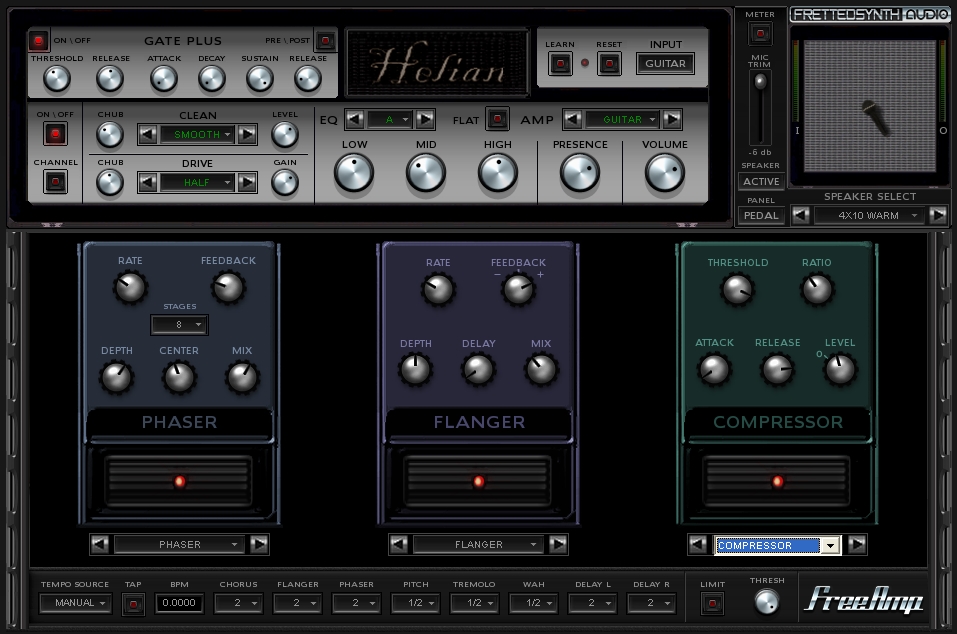Screen dimensions: 957x634
Task: Click the Mic Trim slider handle
Action: point(760,81)
